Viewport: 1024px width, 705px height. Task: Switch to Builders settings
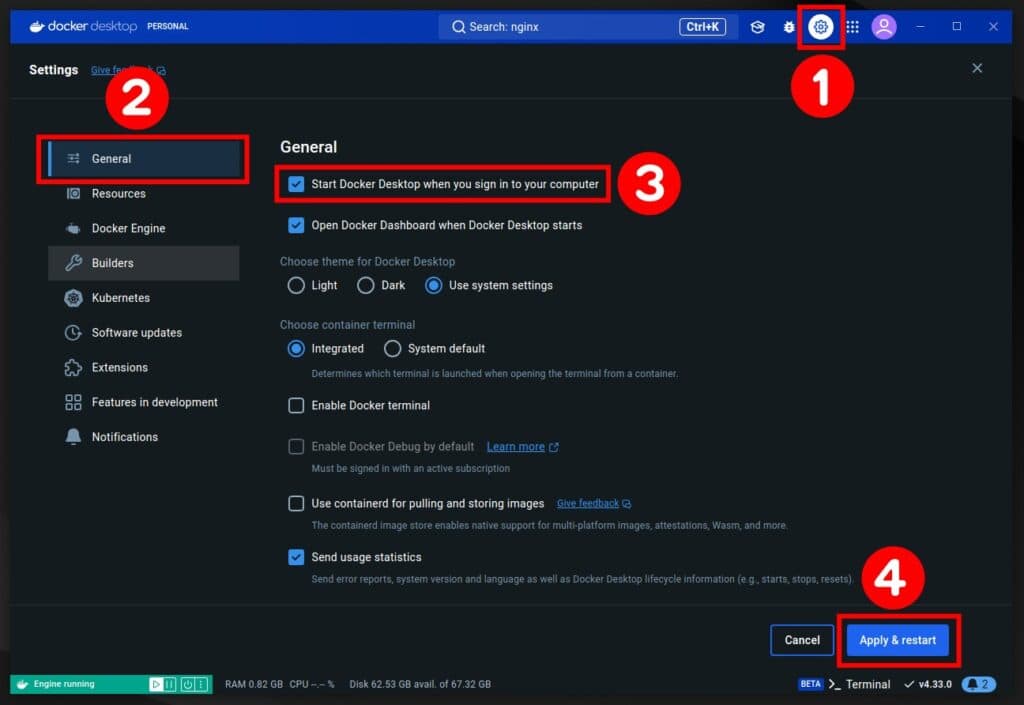point(144,263)
